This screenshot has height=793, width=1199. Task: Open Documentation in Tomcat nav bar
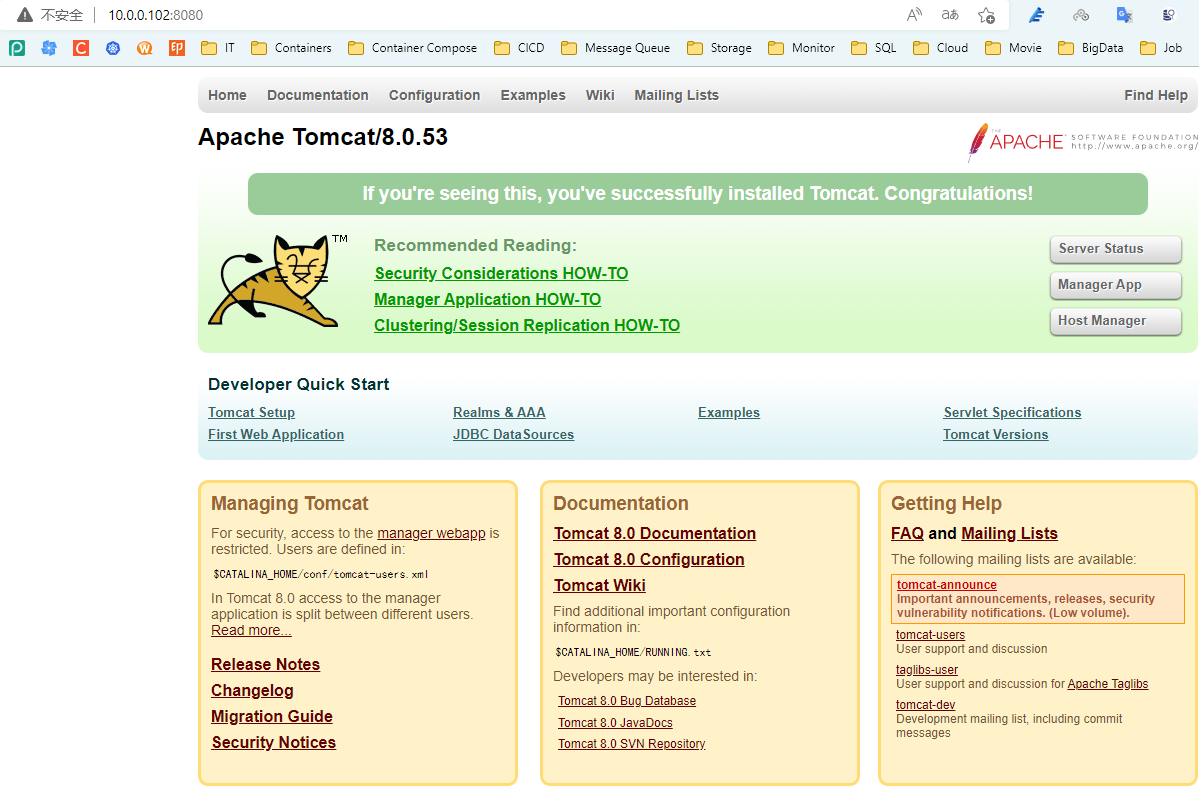(317, 96)
